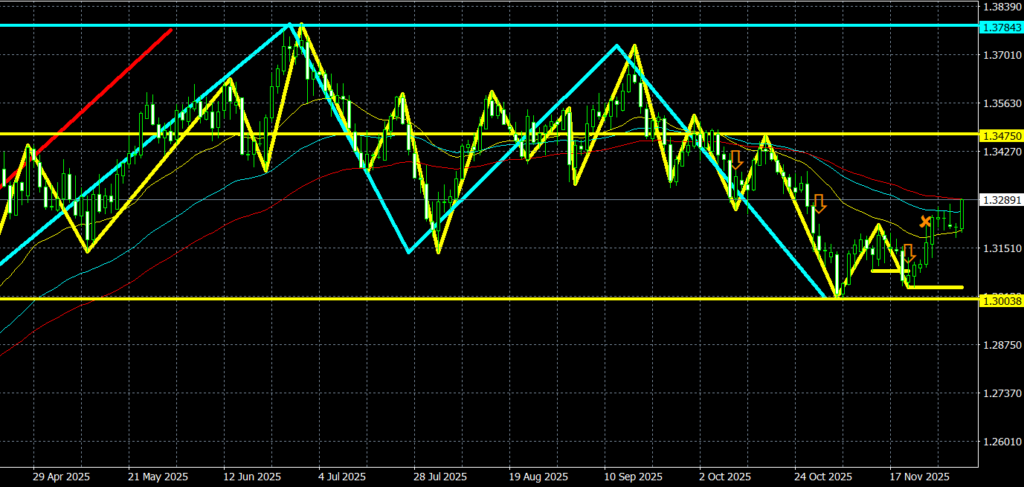Select the middle orange down arrow

tap(819, 204)
